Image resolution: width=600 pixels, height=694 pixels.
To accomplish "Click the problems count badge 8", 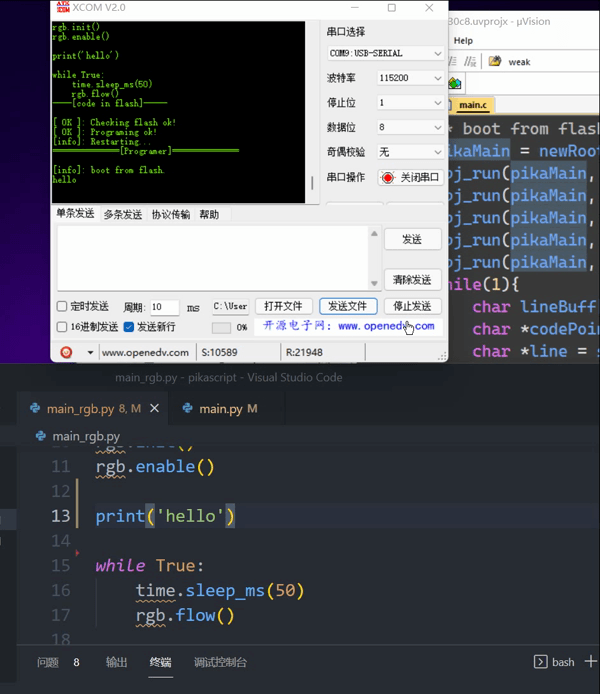I will [x=77, y=662].
